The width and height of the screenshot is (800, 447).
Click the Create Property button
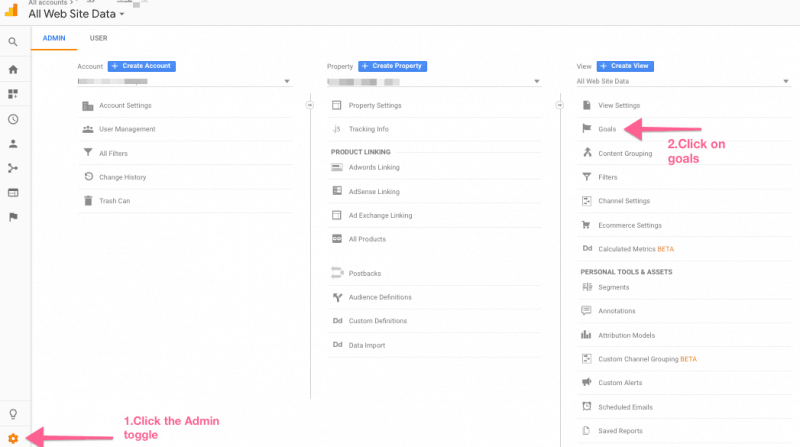(392, 66)
